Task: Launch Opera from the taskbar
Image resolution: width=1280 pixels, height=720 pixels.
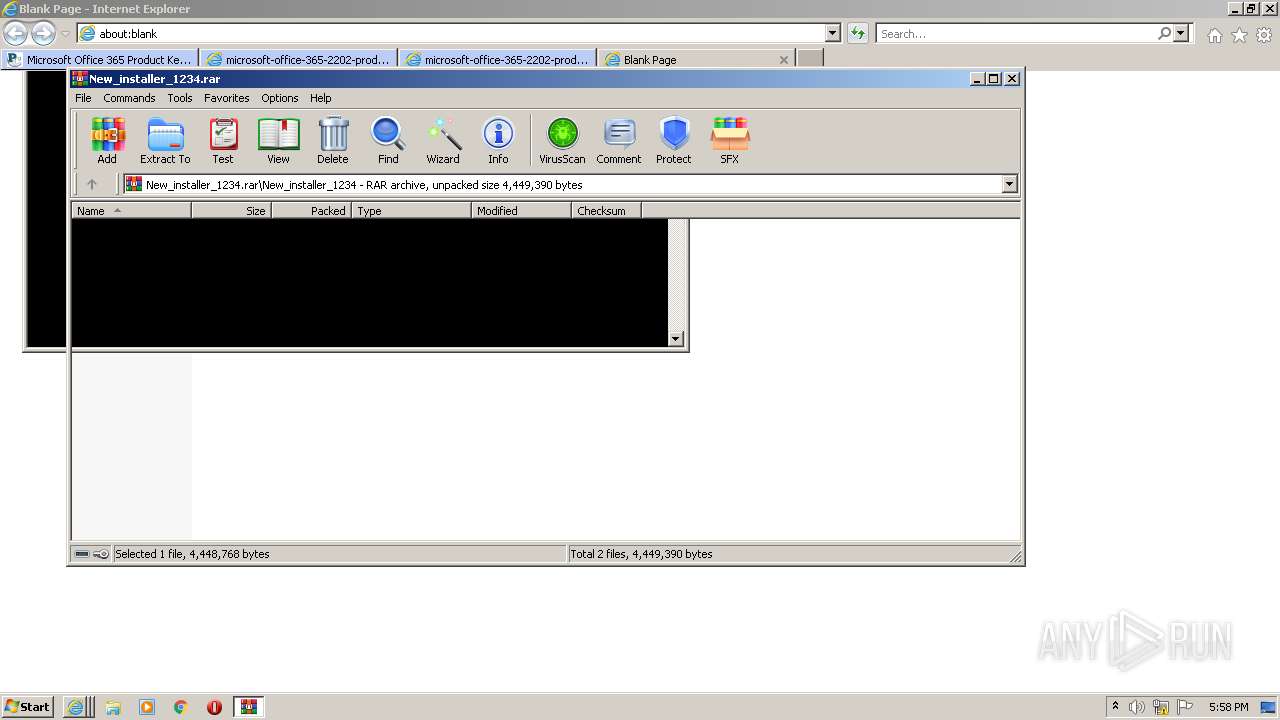Action: [214, 707]
